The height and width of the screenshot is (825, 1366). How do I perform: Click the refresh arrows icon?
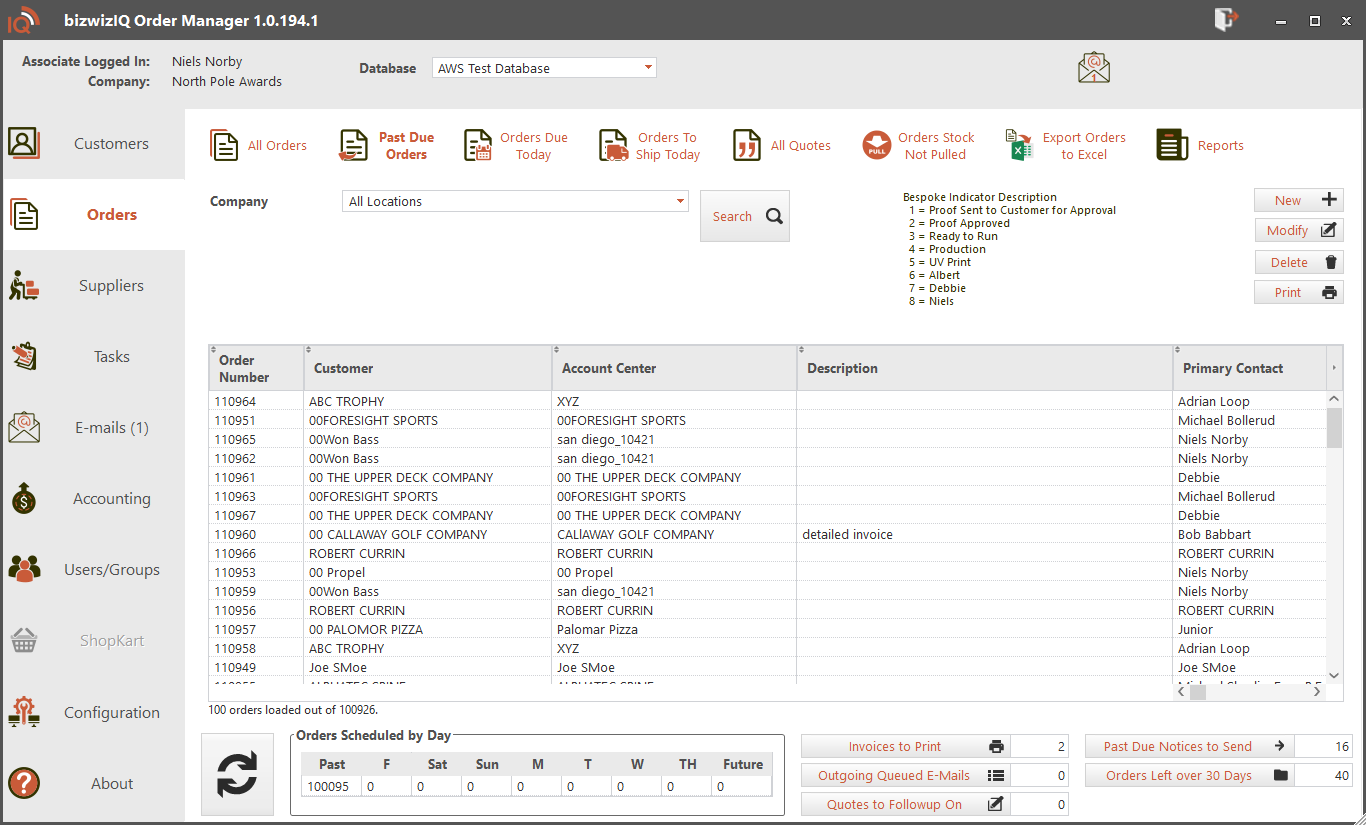[x=237, y=774]
